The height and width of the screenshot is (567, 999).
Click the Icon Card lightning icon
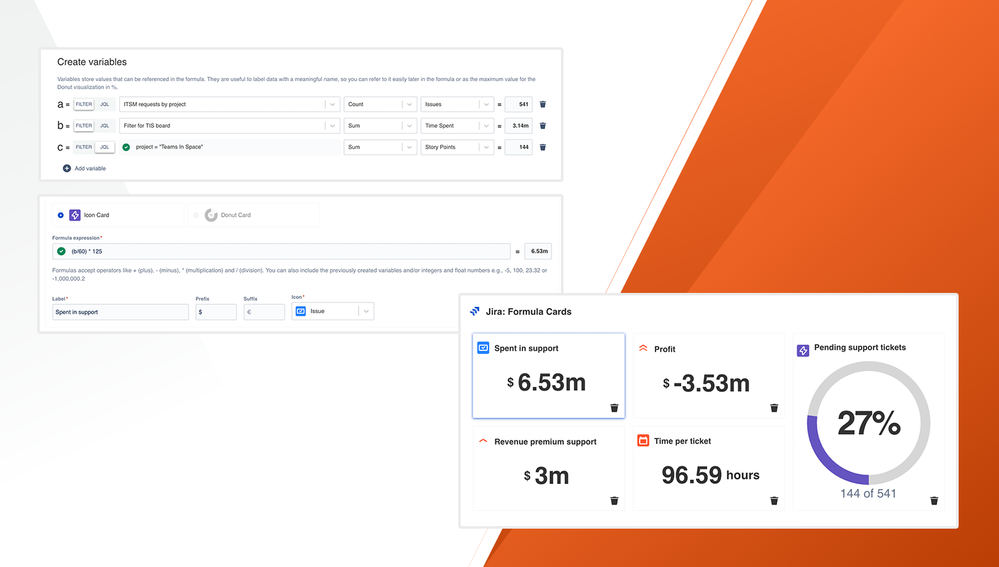75,215
